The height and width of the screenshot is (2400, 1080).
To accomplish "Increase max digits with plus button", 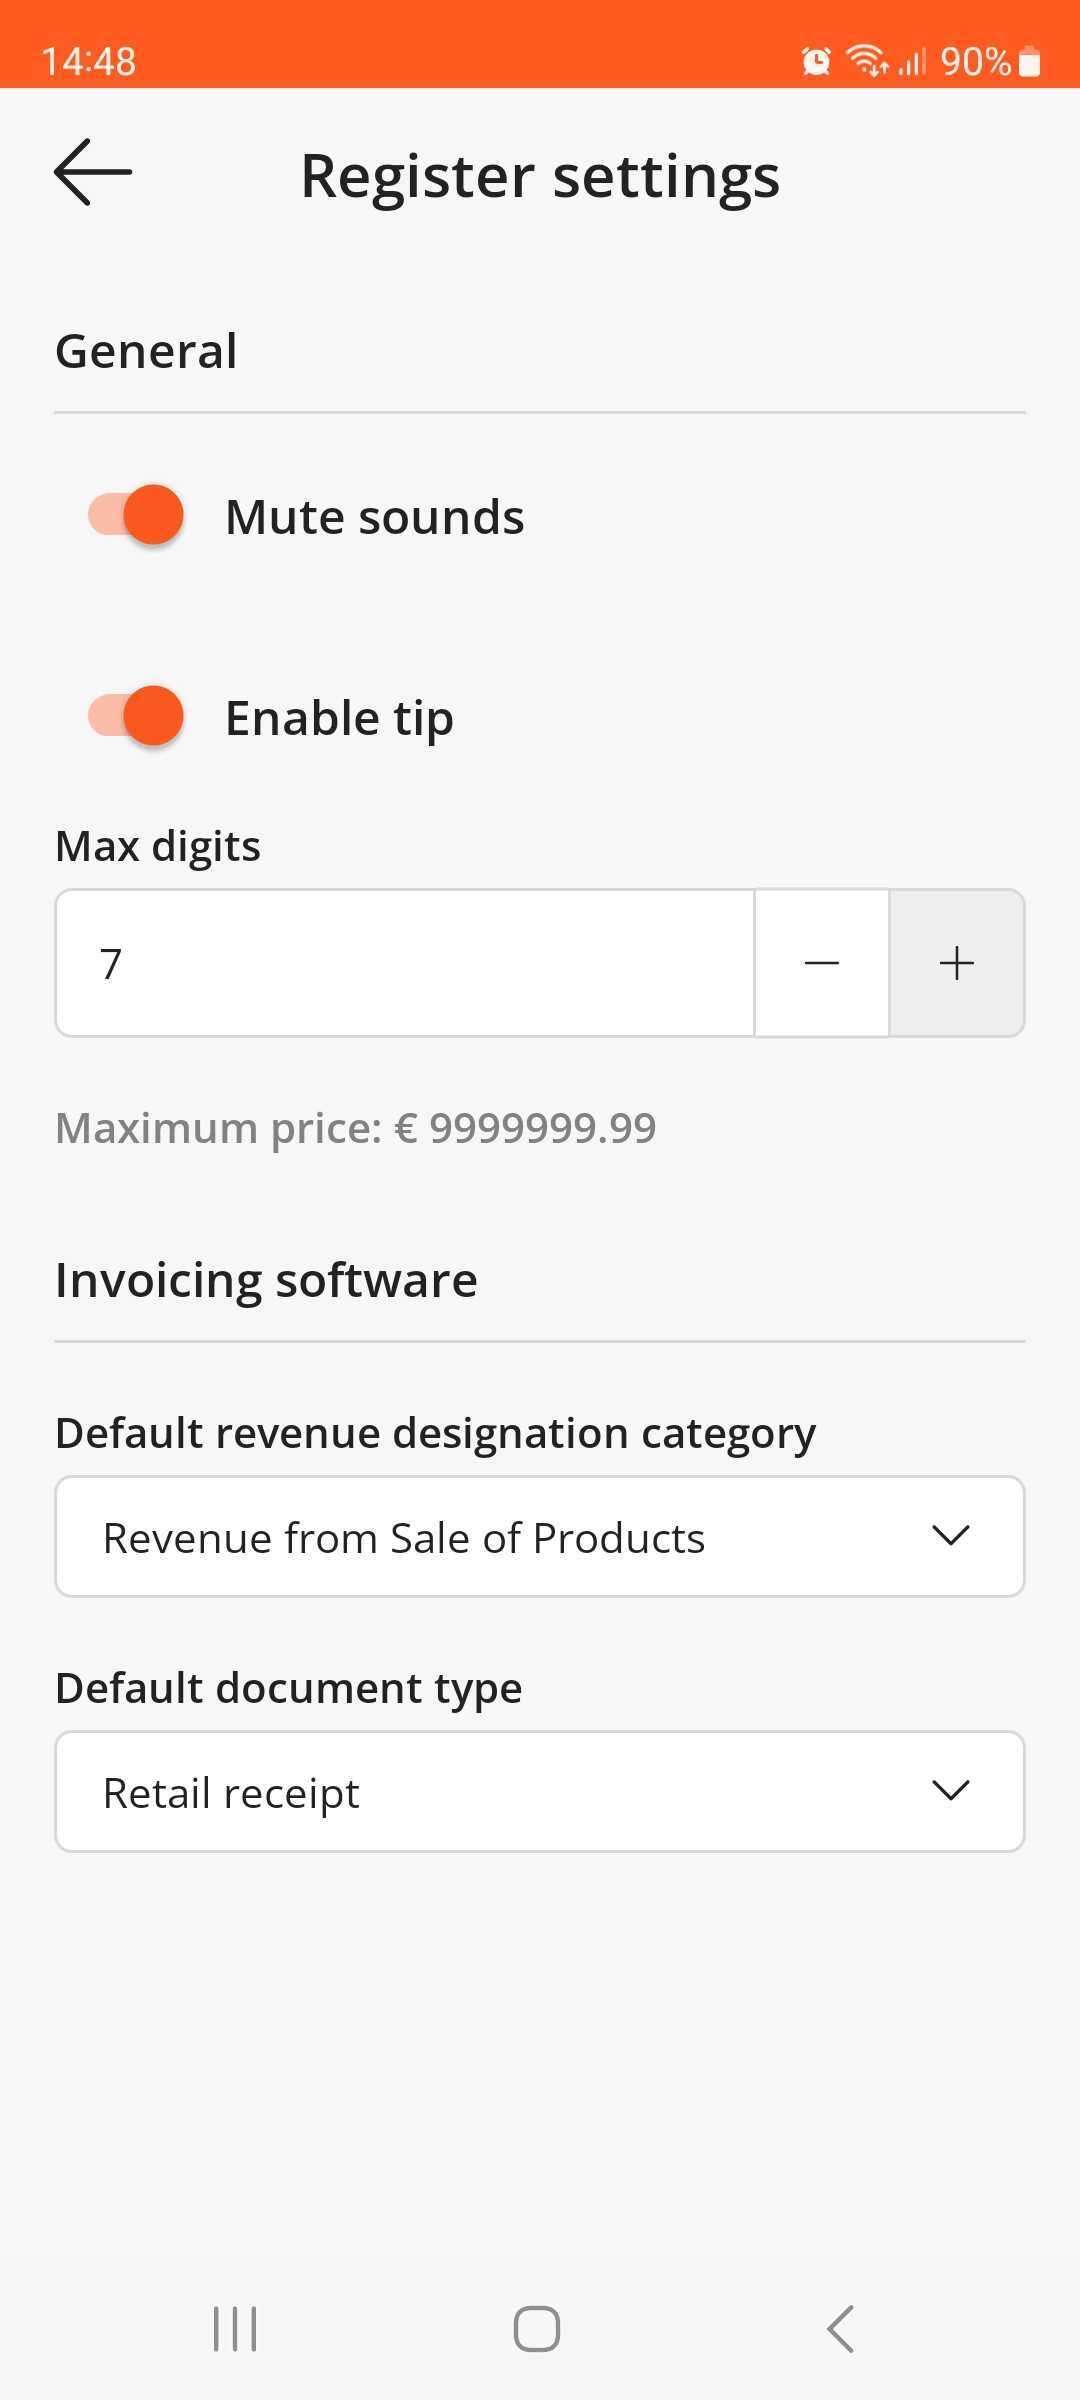I will point(957,963).
